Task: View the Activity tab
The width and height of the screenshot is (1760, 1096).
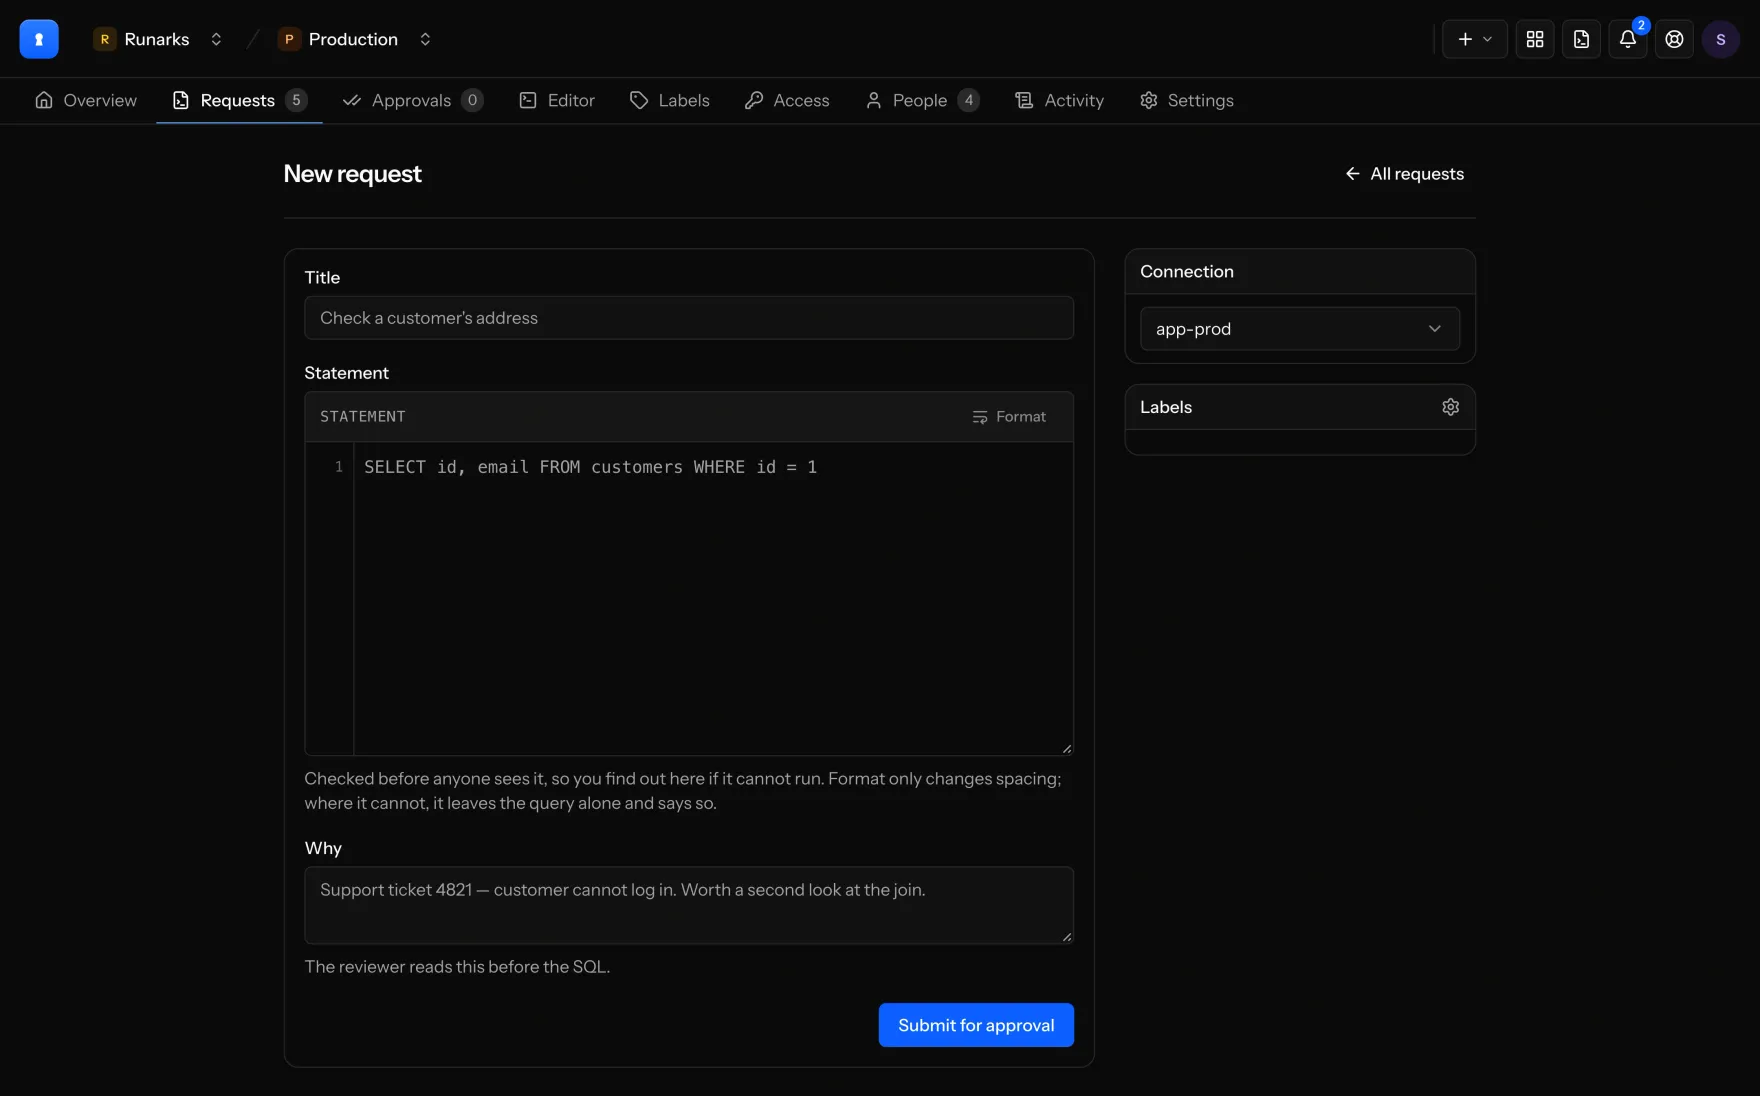Action: coord(1059,100)
